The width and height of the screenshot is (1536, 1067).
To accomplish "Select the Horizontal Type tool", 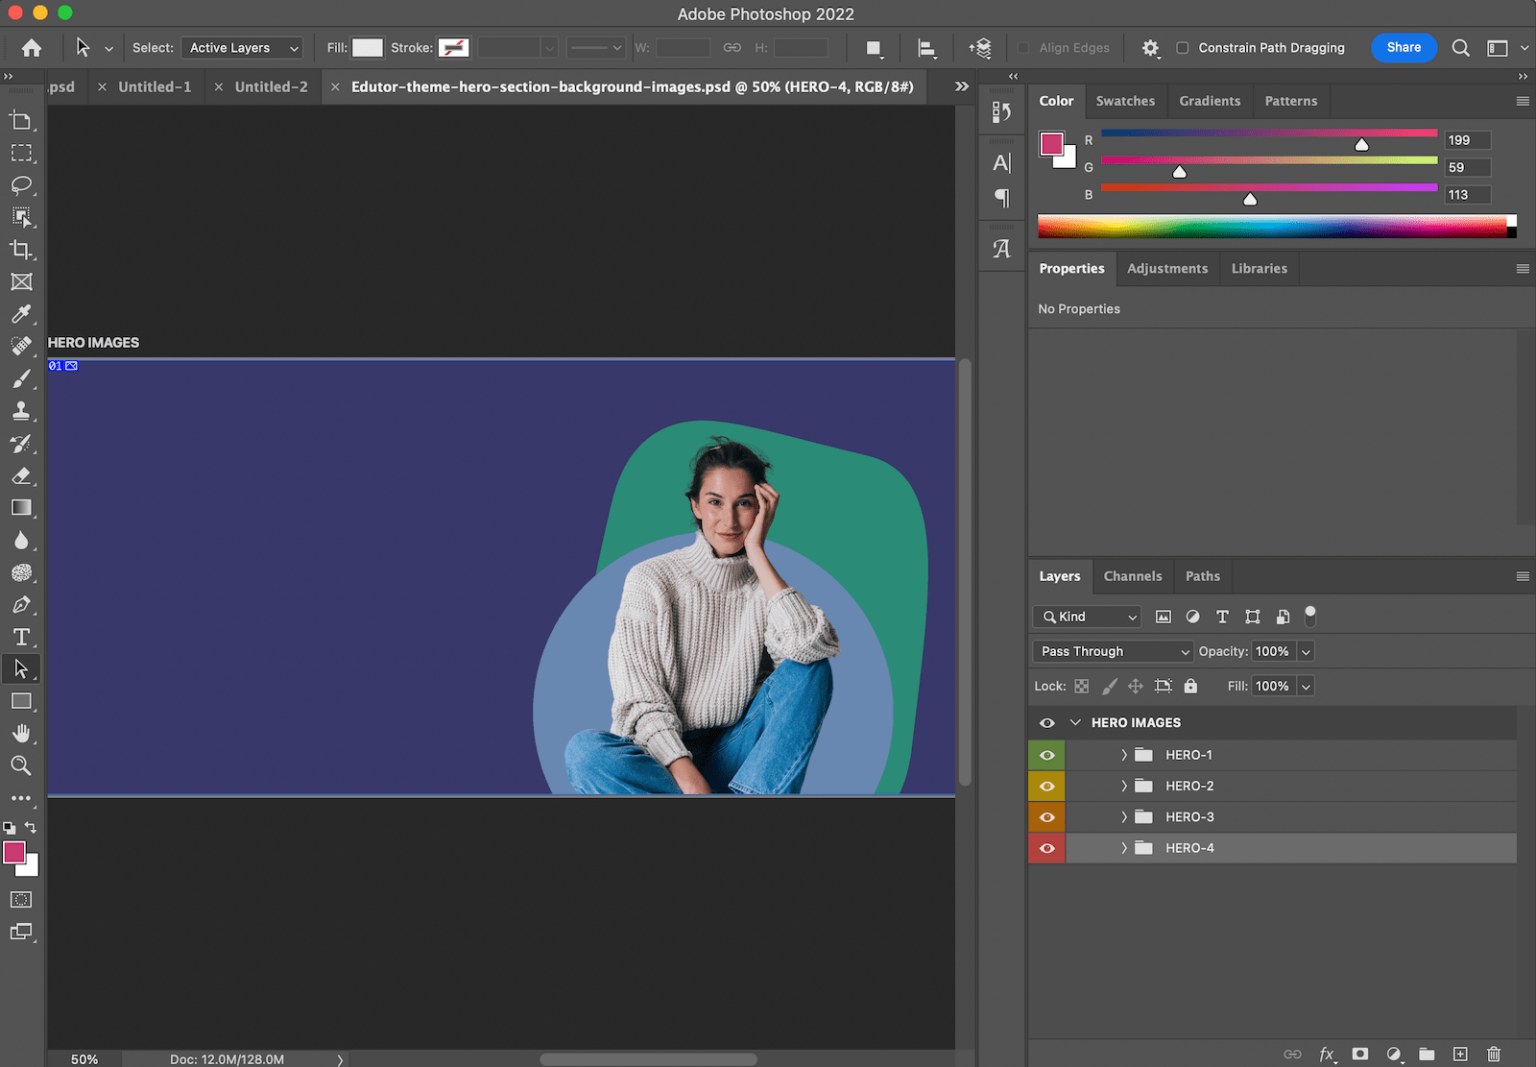I will tap(21, 637).
